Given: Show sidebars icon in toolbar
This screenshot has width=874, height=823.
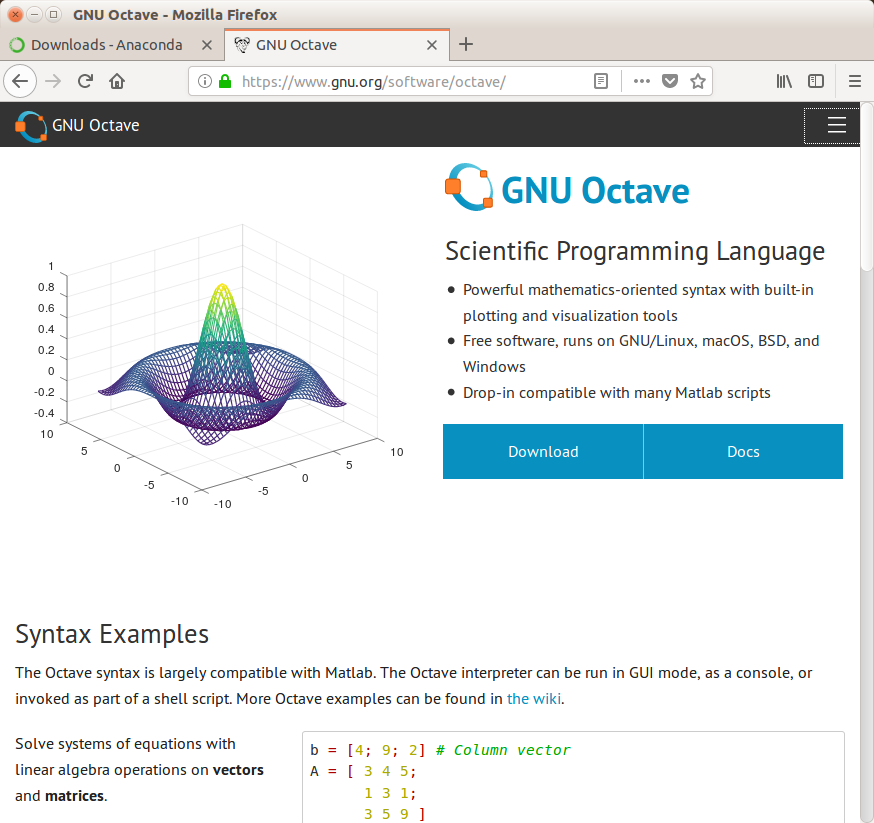Looking at the screenshot, I should pos(816,81).
